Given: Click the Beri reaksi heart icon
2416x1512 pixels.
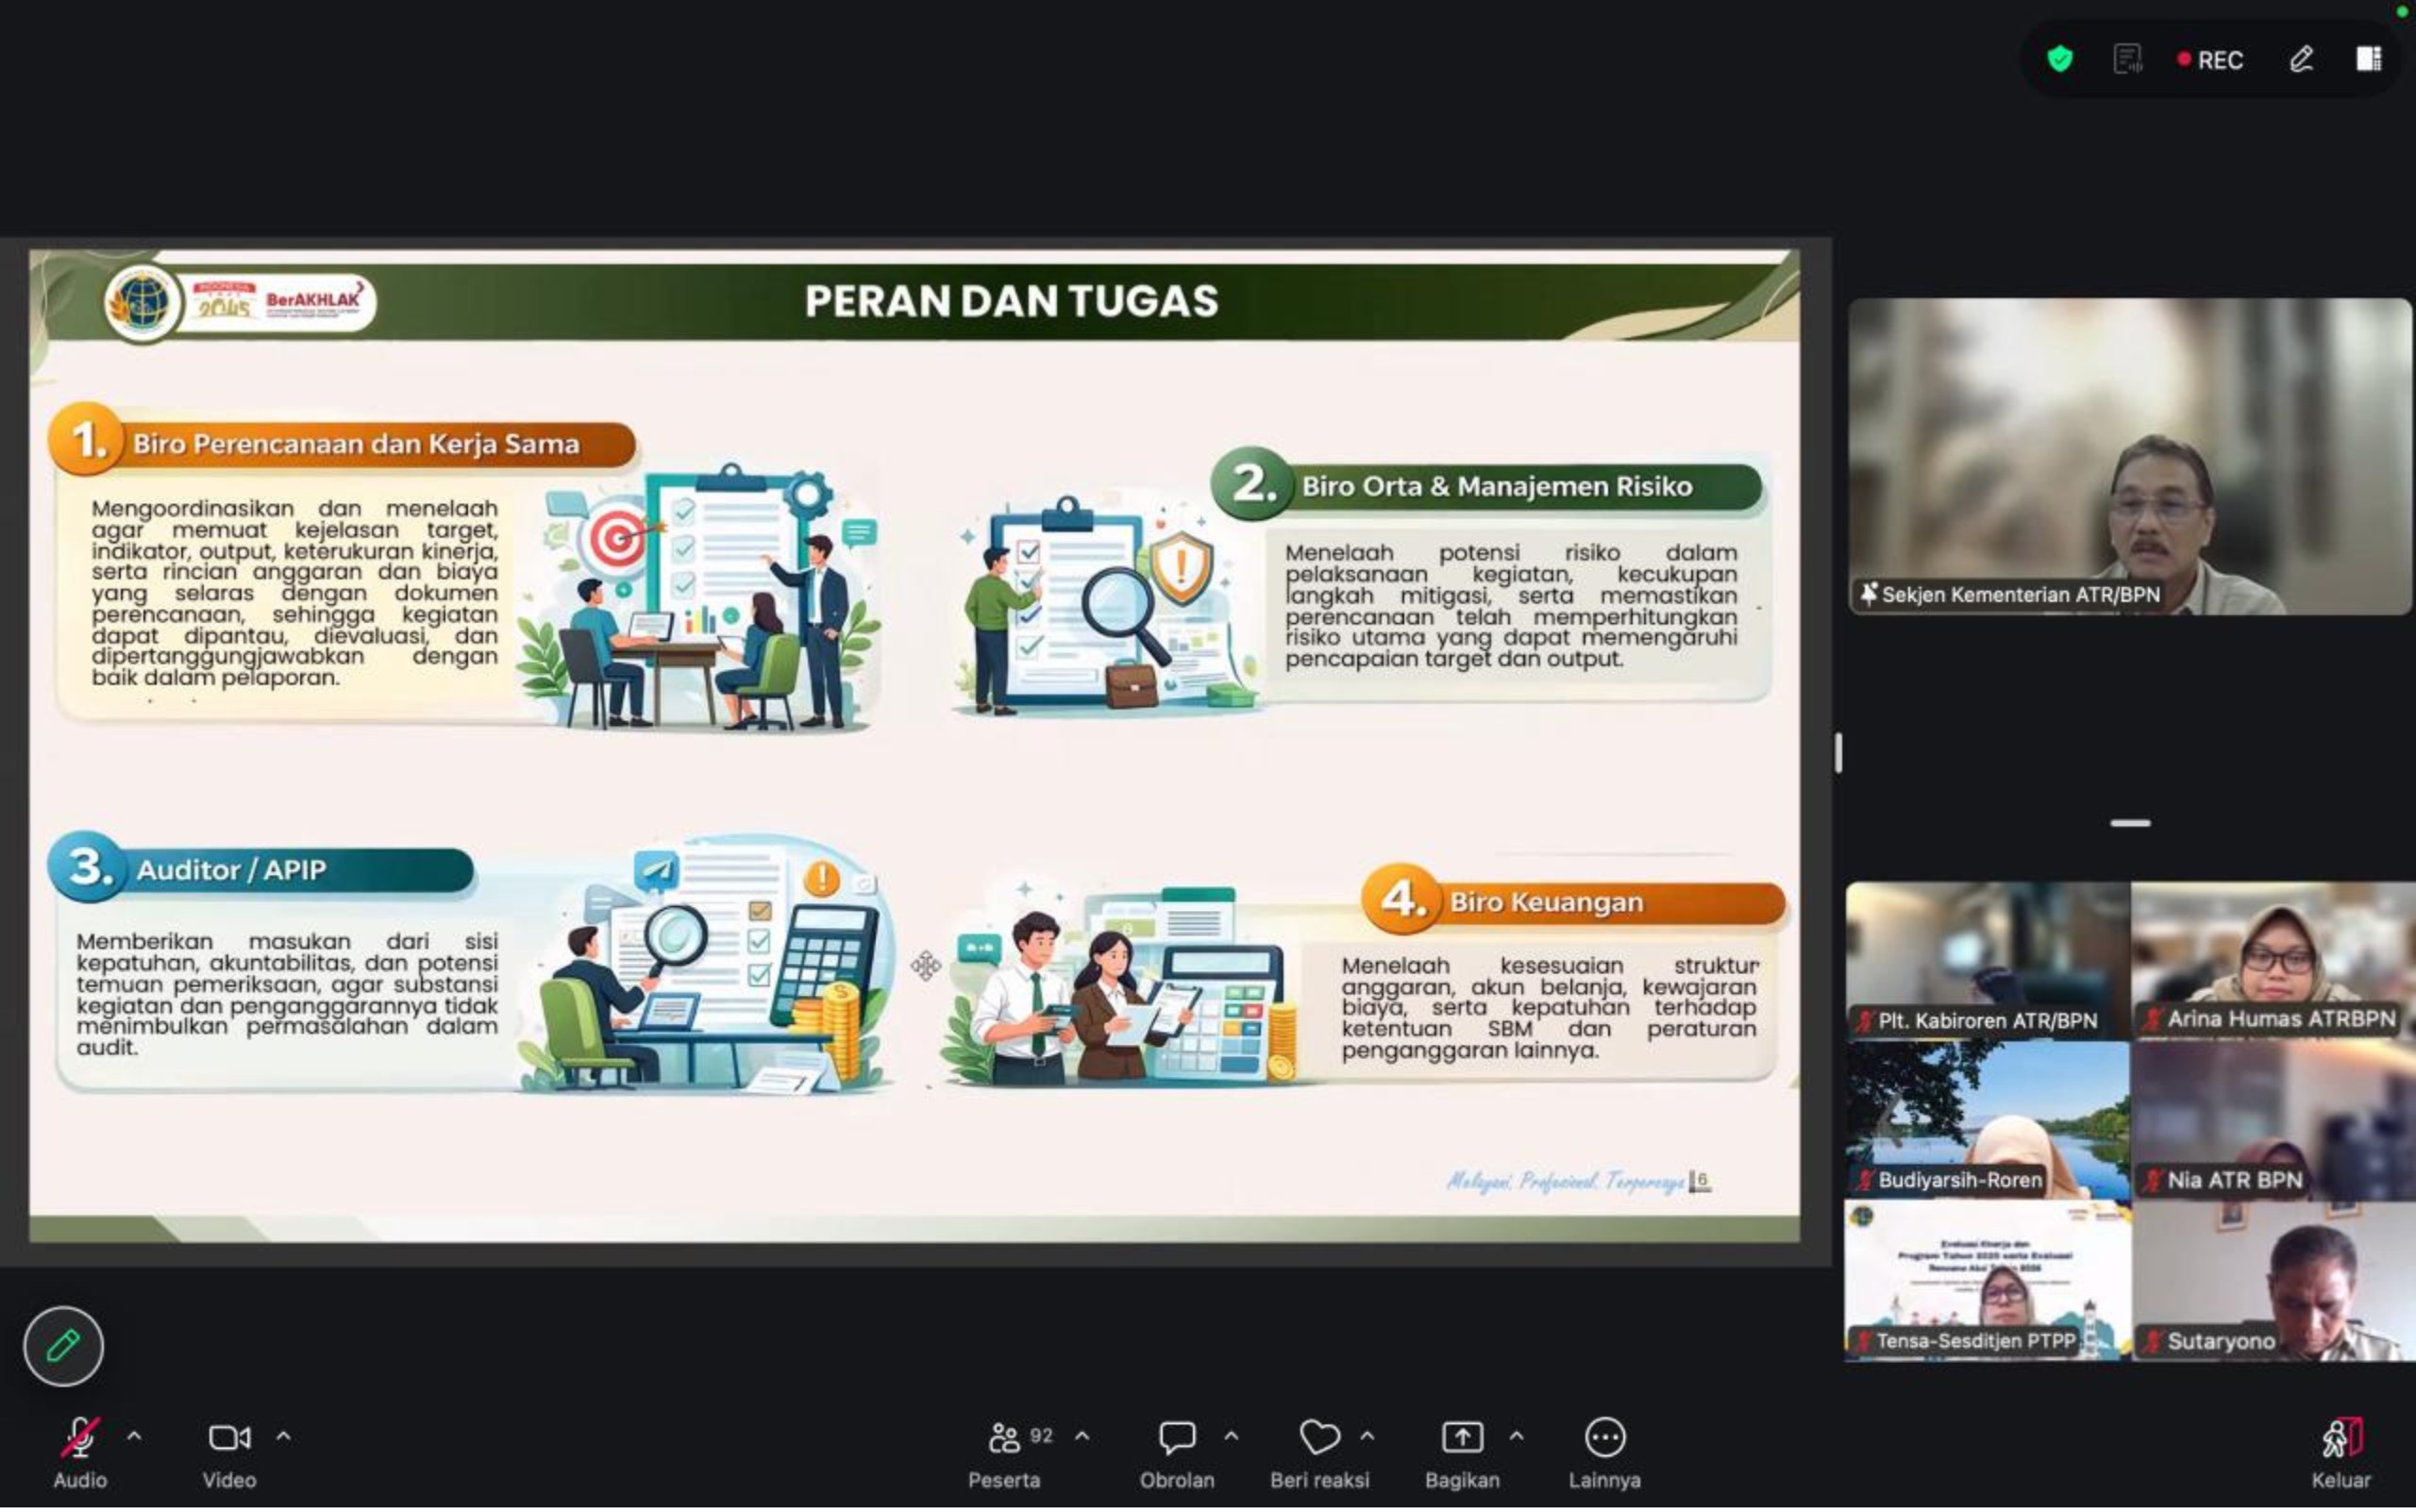Looking at the screenshot, I should click(1319, 1438).
